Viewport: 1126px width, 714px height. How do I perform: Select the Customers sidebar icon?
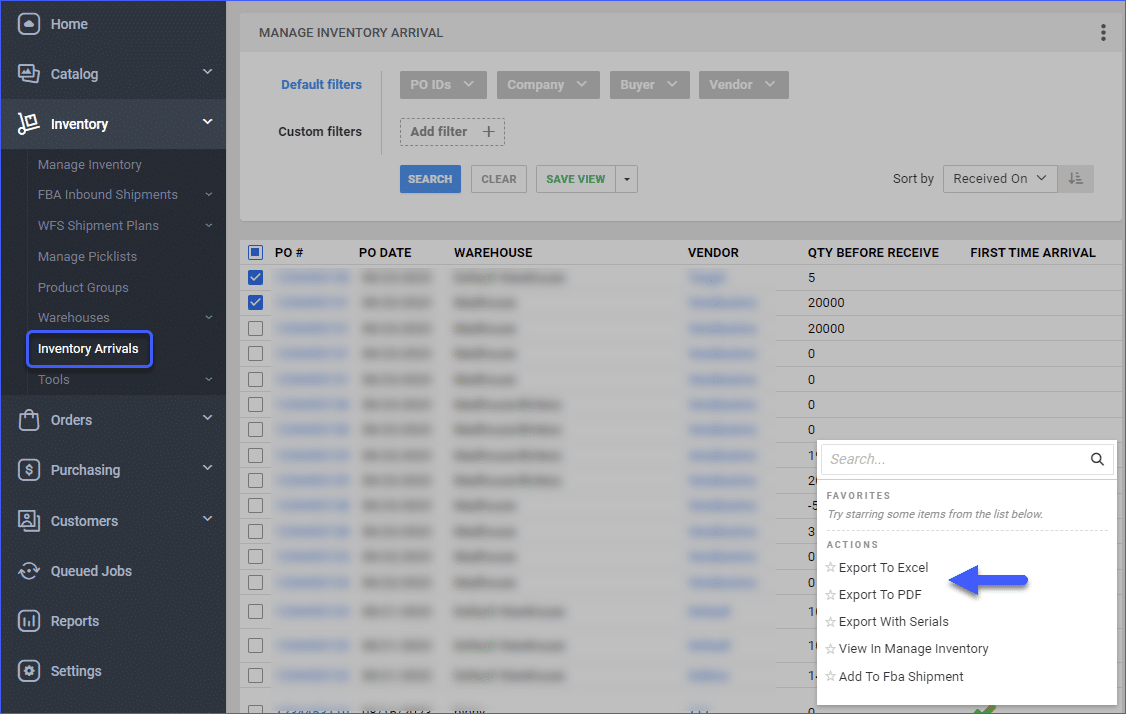tap(29, 520)
